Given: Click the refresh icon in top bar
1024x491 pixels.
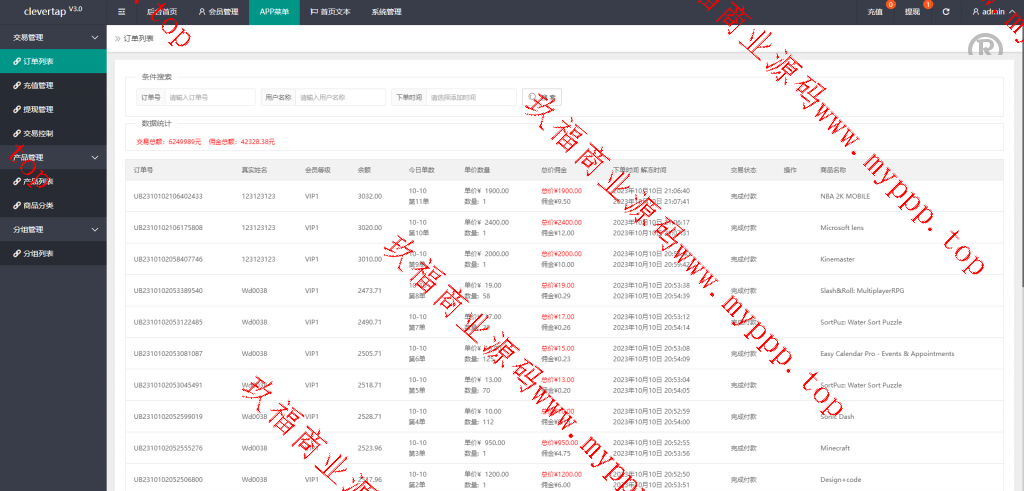Looking at the screenshot, I should click(x=946, y=12).
